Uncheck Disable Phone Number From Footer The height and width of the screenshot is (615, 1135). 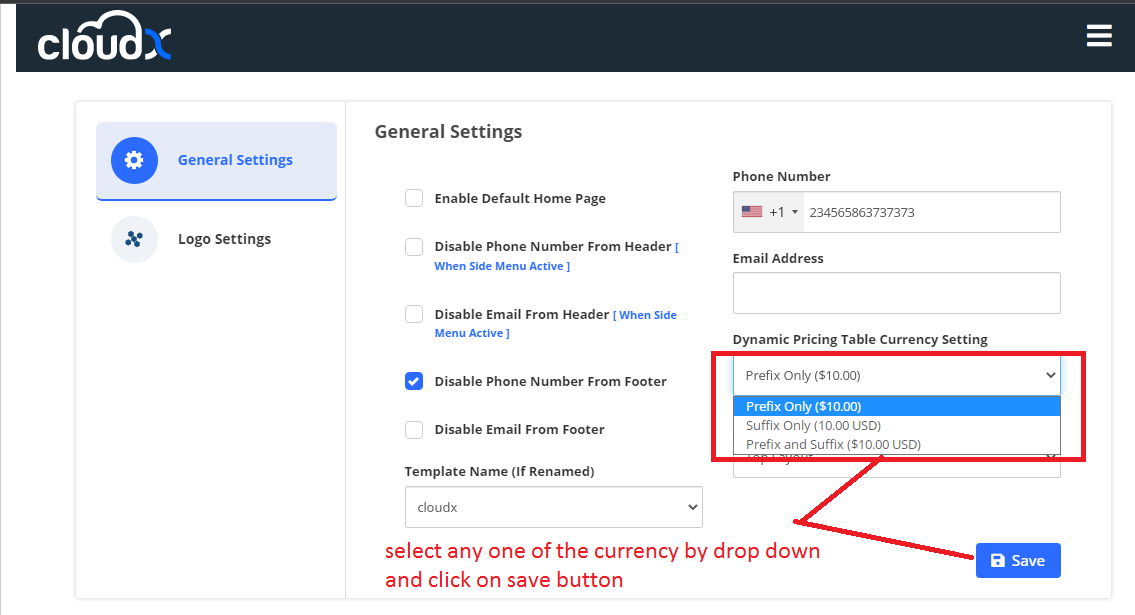tap(414, 381)
